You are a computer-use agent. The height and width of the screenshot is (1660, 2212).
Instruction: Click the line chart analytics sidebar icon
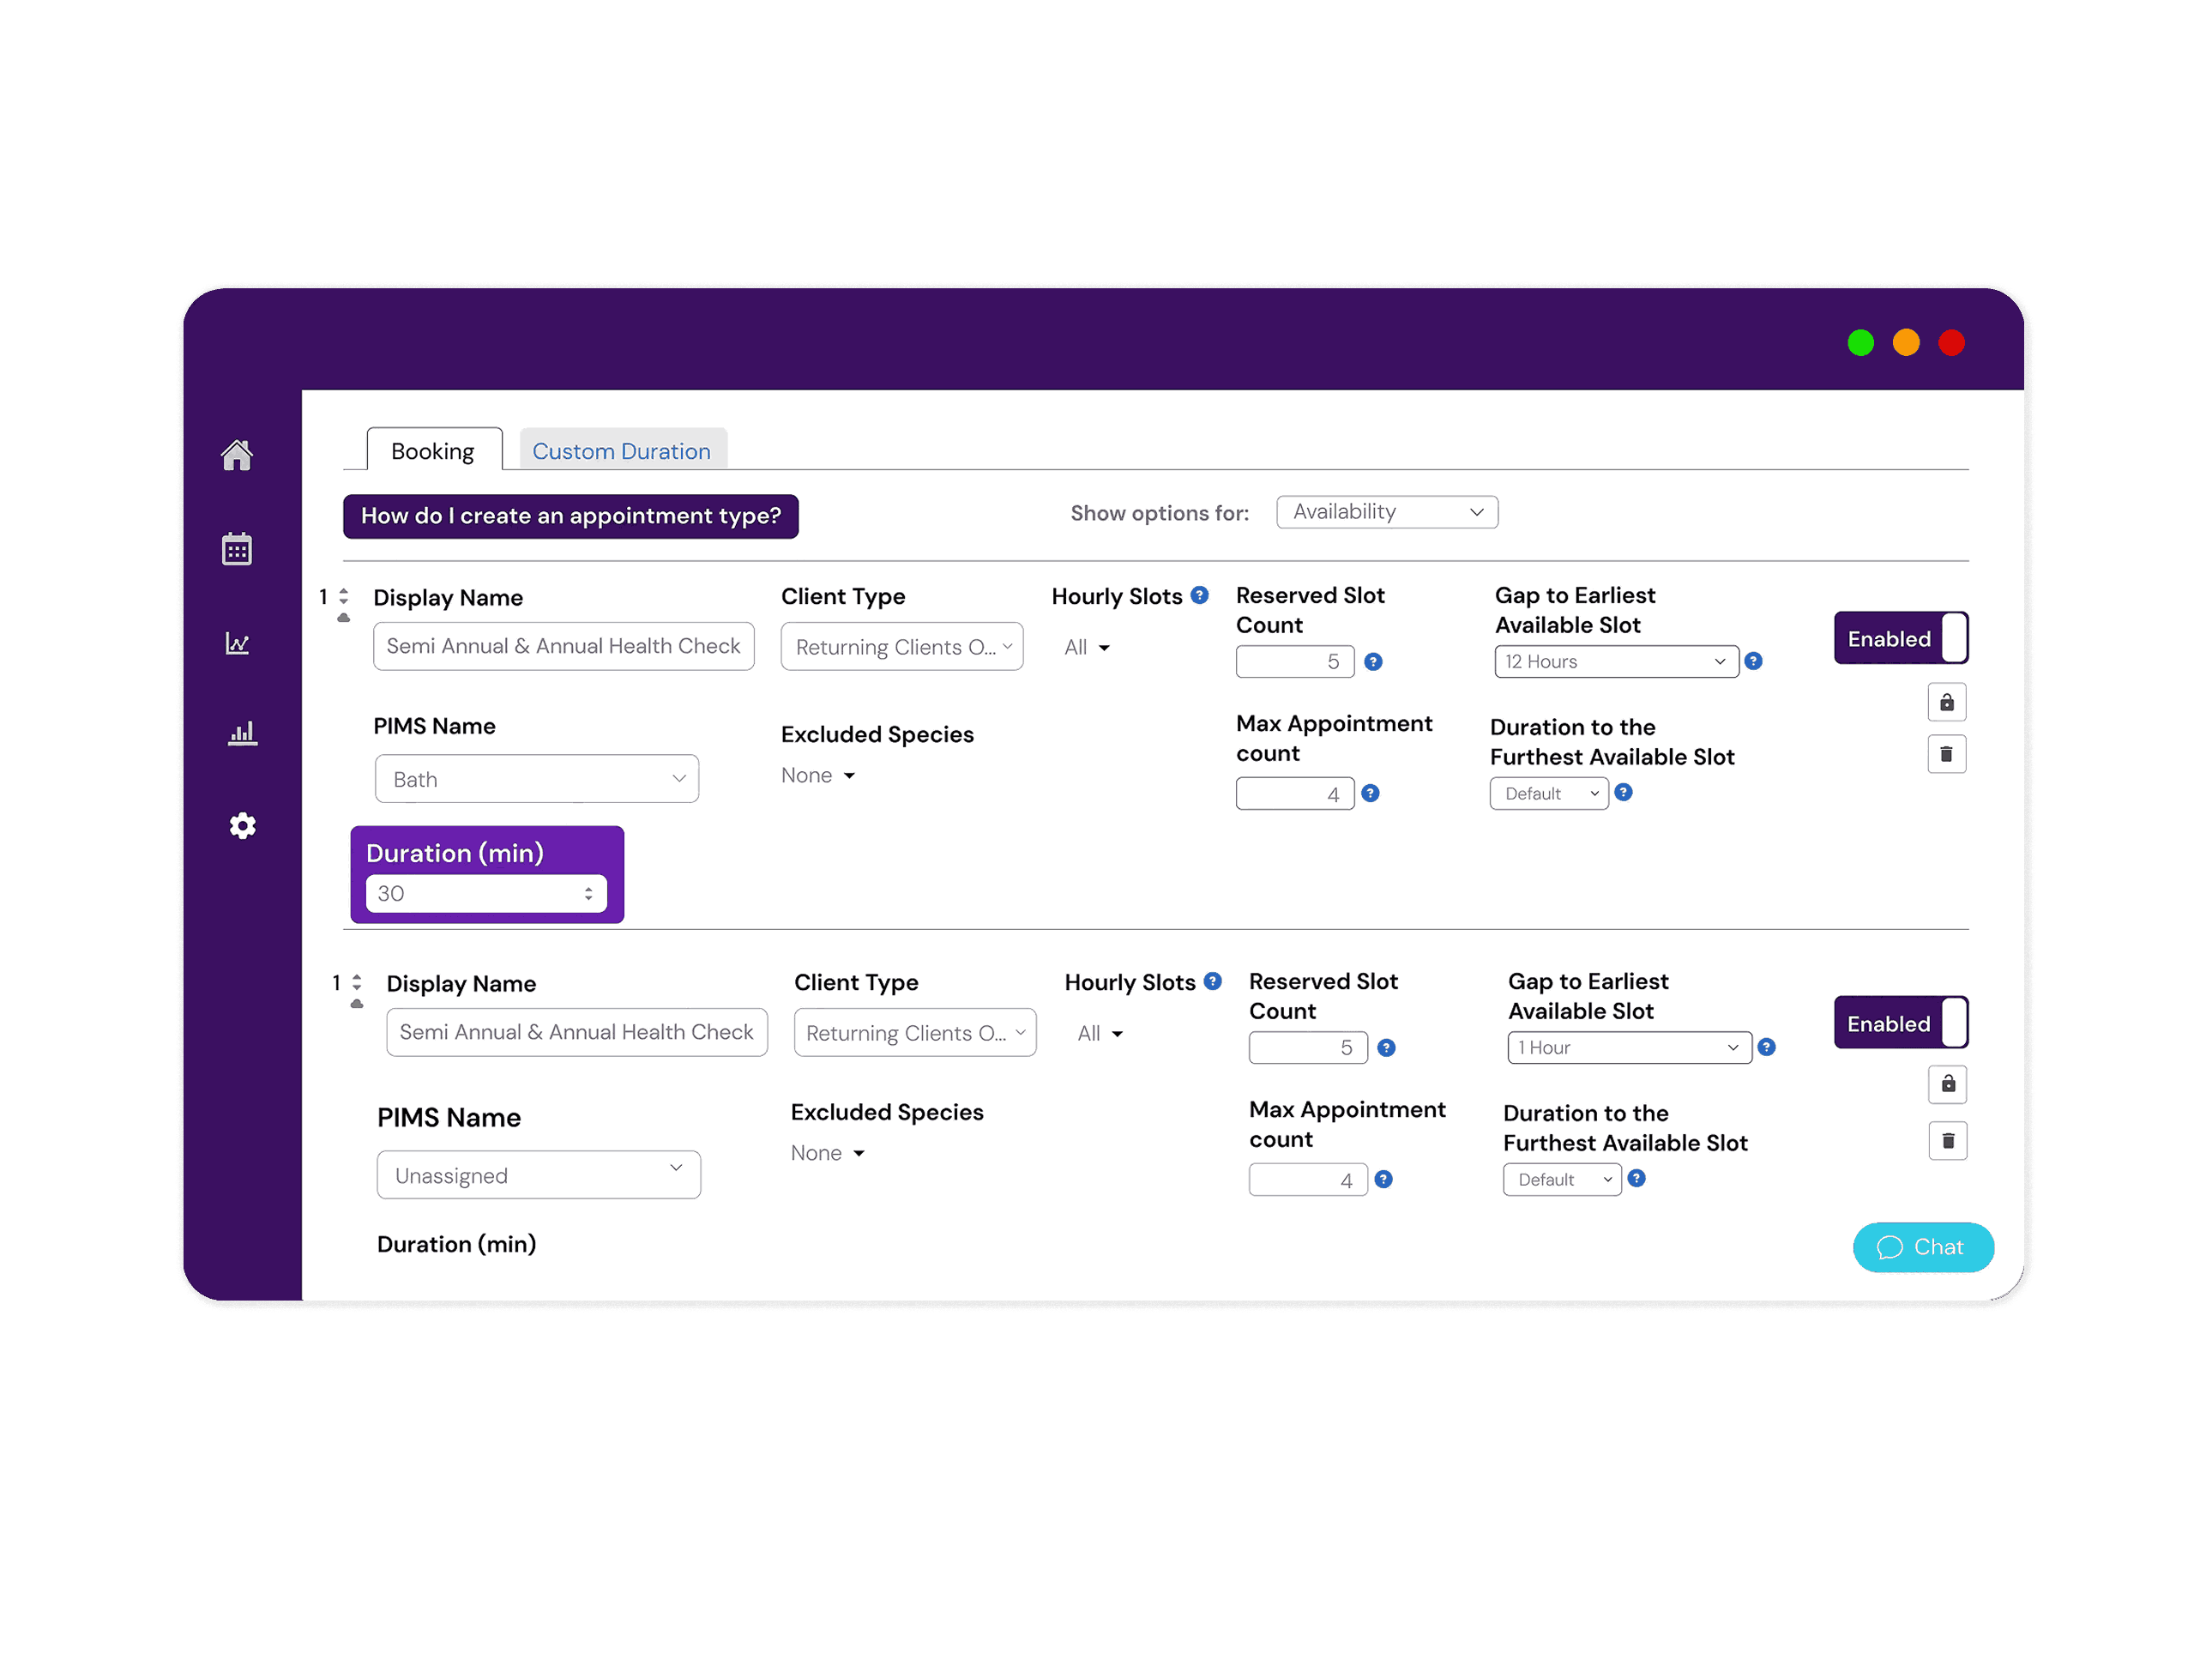click(237, 643)
